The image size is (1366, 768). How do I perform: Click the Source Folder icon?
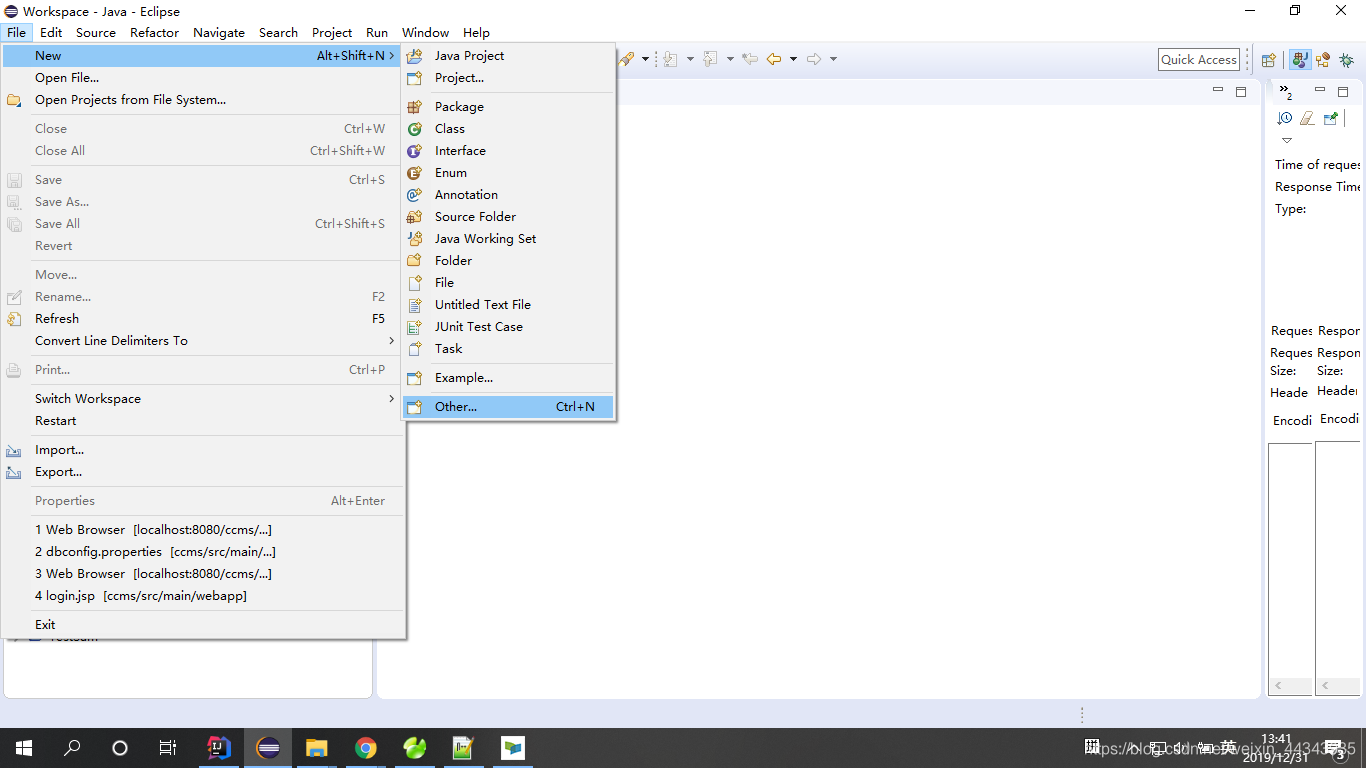coord(414,217)
